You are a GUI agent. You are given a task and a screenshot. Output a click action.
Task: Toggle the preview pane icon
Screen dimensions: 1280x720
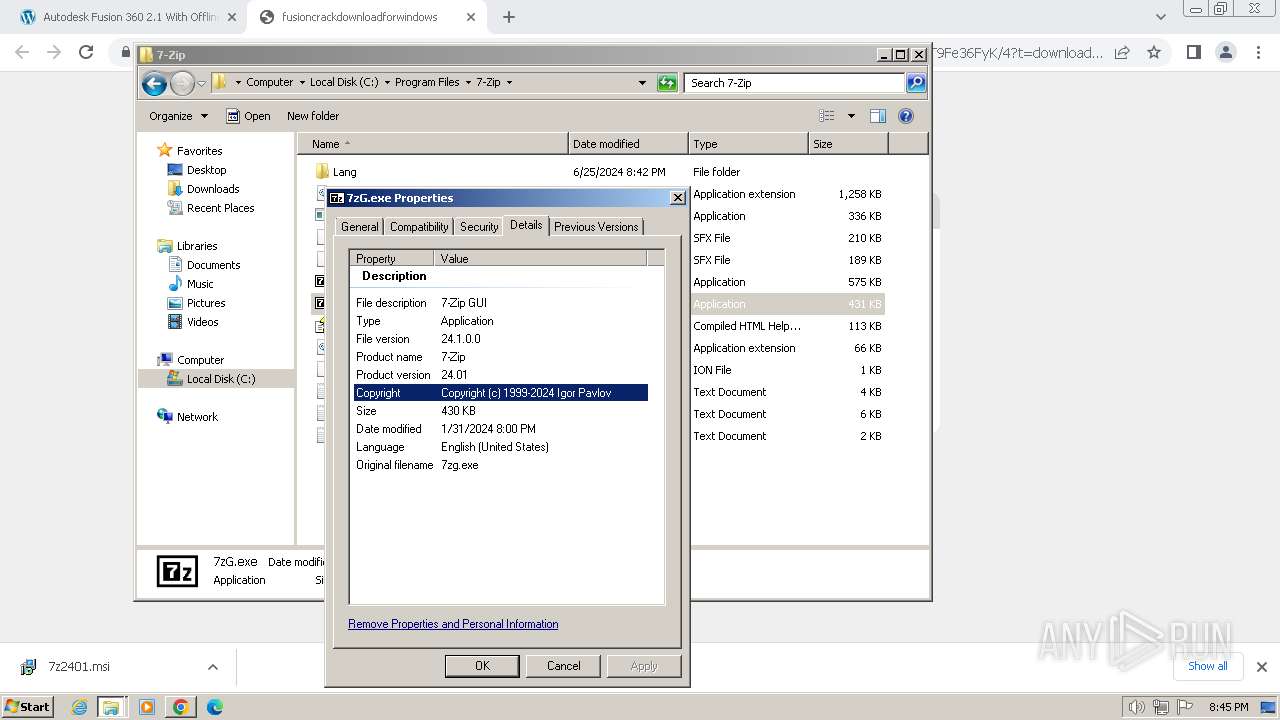pyautogui.click(x=877, y=116)
